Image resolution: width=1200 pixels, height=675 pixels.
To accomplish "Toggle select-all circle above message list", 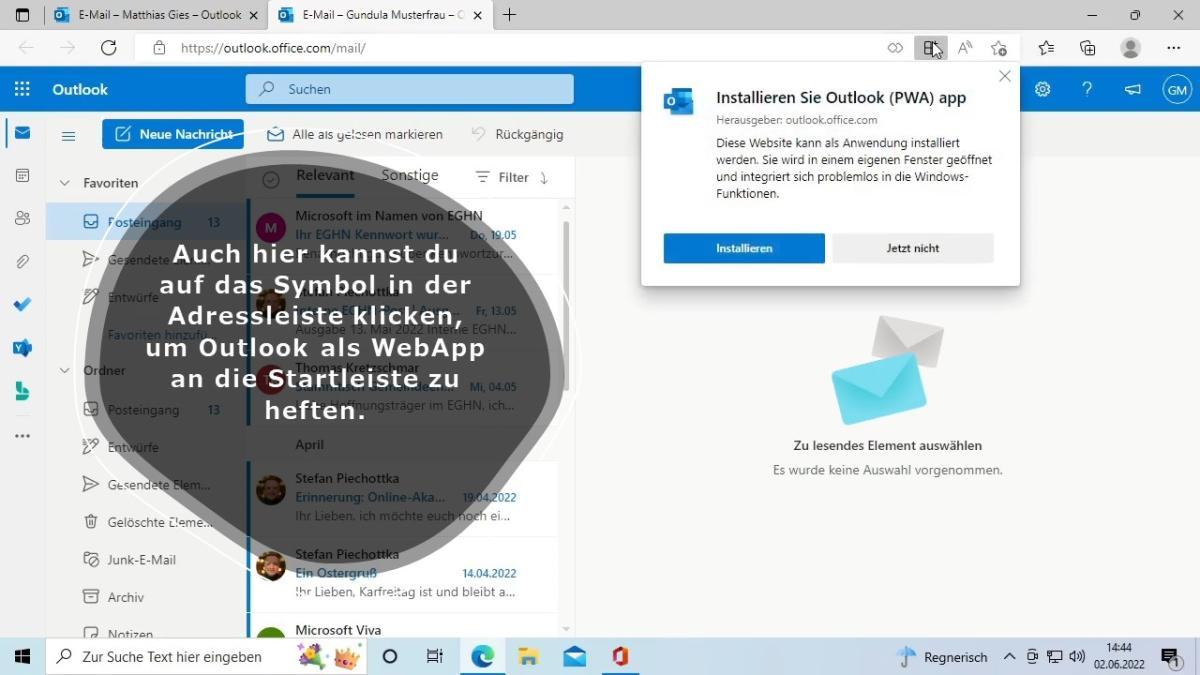I will (x=270, y=179).
